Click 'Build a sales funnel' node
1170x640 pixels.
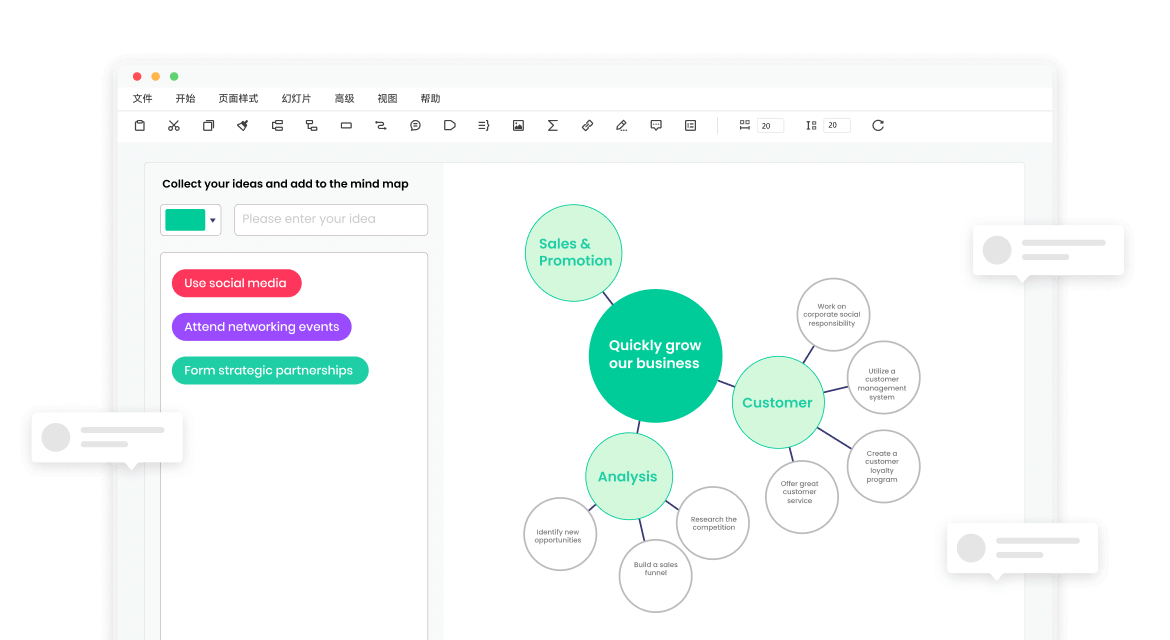pos(655,576)
